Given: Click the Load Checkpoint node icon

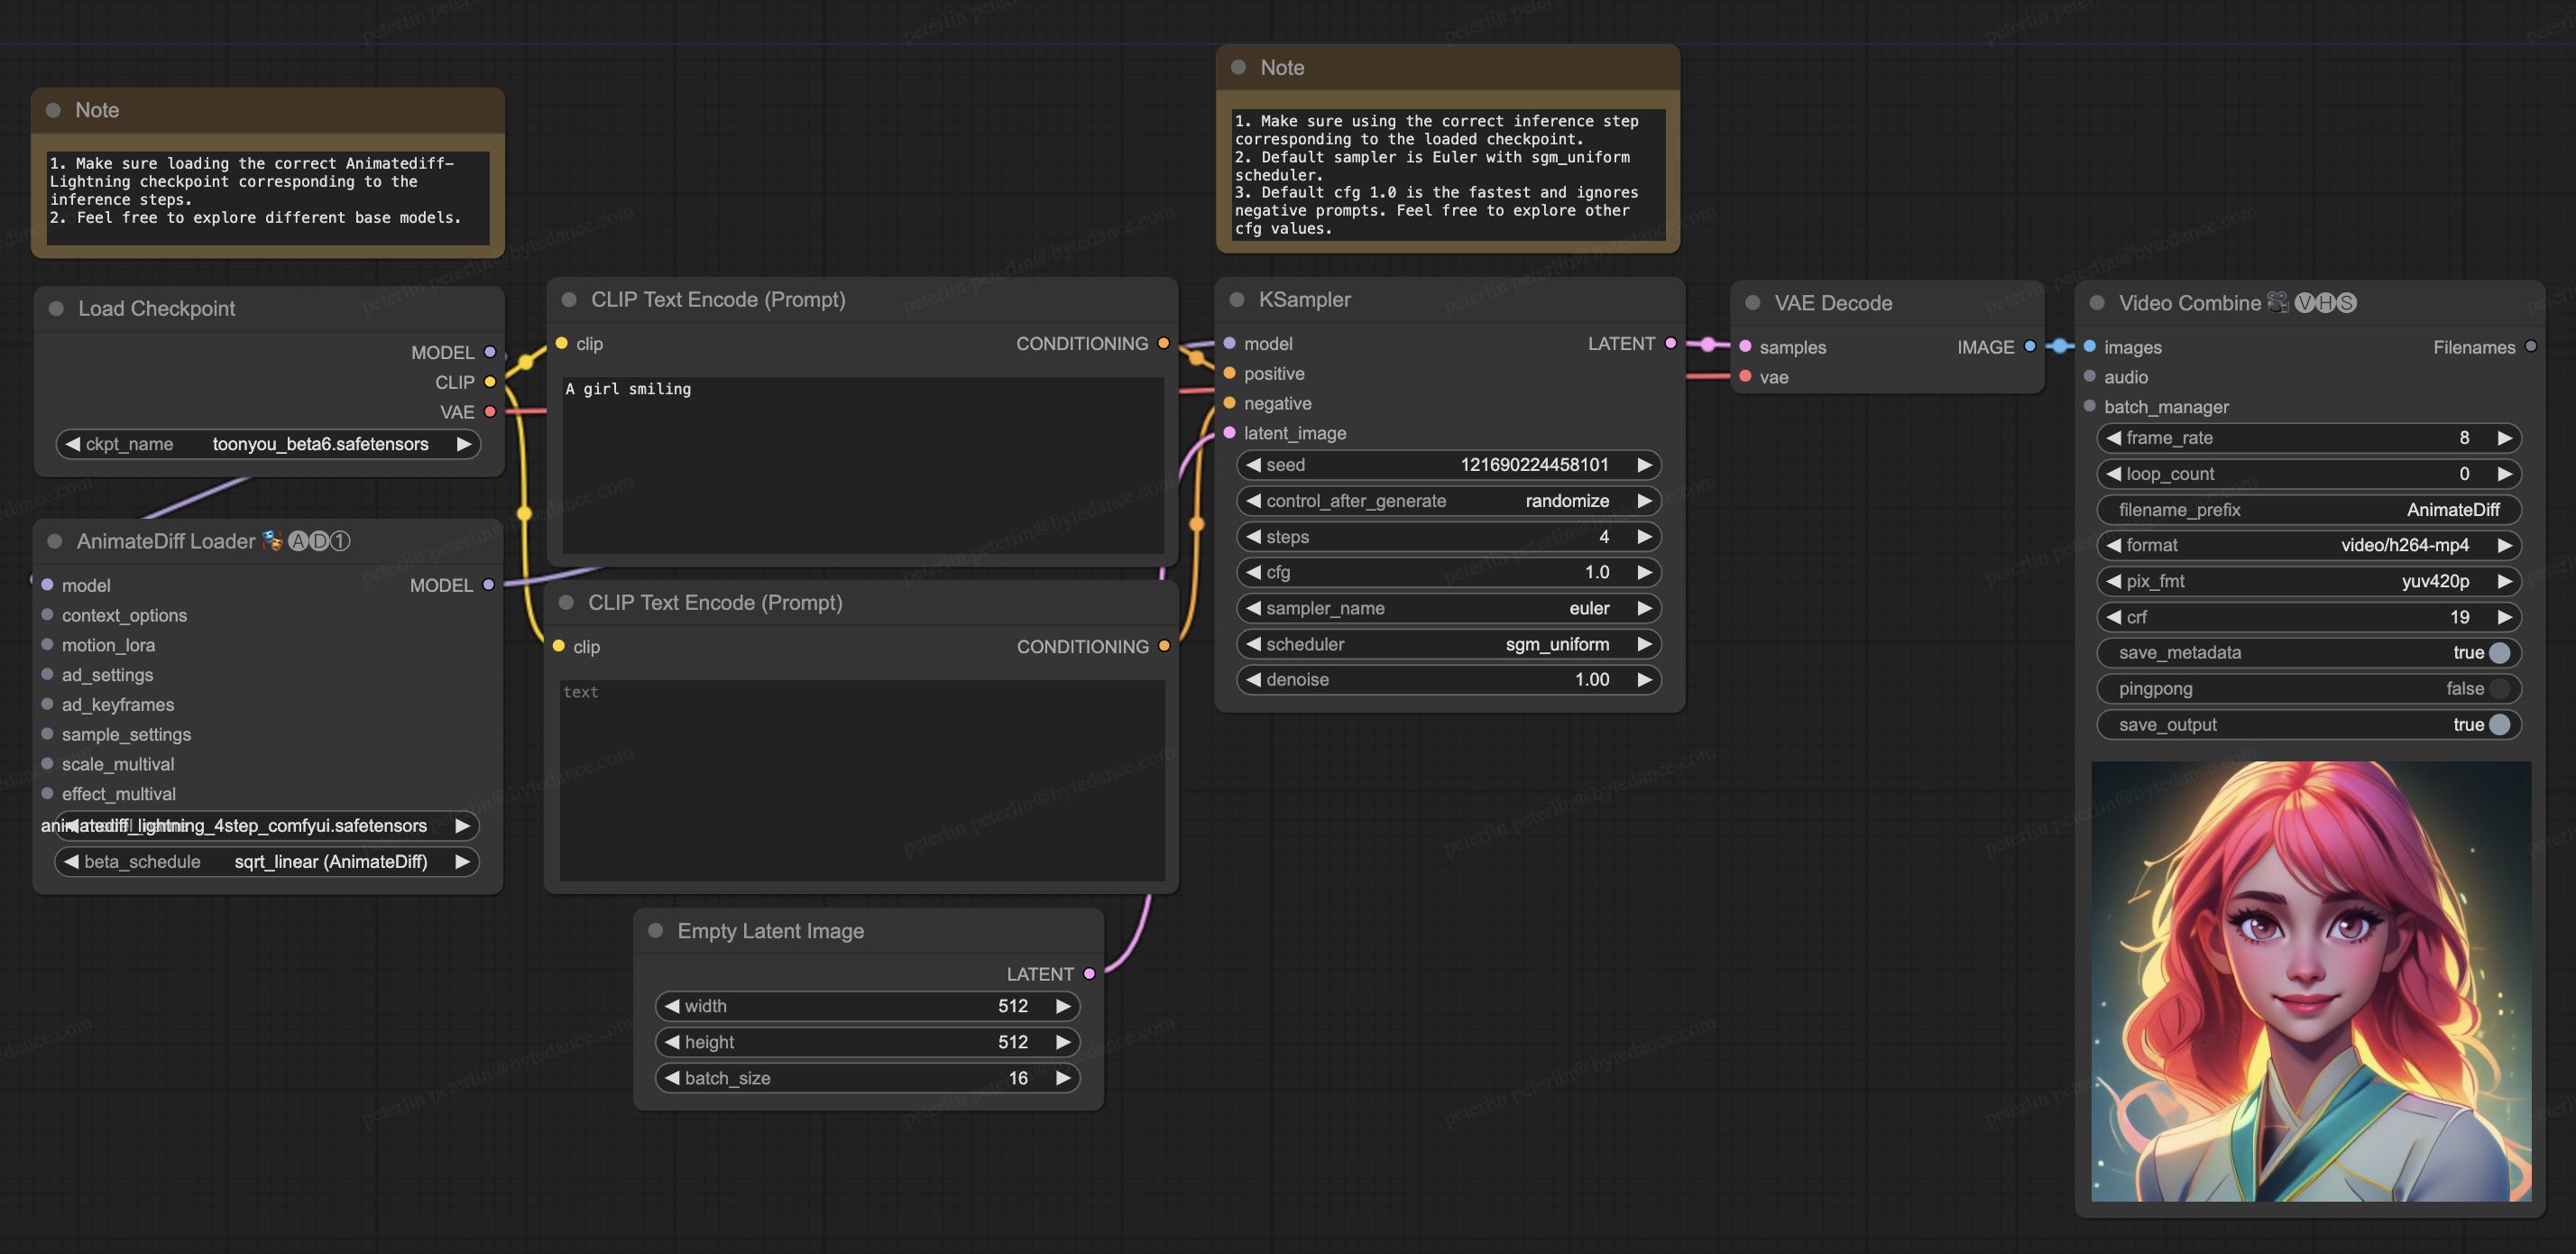Looking at the screenshot, I should point(54,308).
